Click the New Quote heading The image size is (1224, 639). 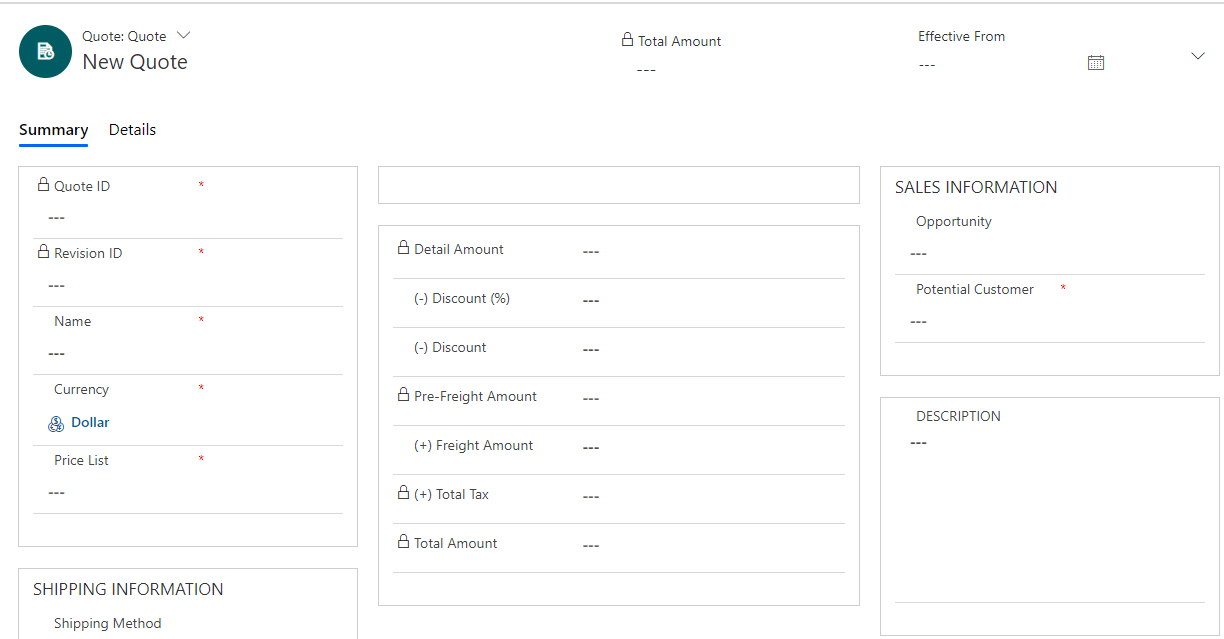click(x=135, y=61)
